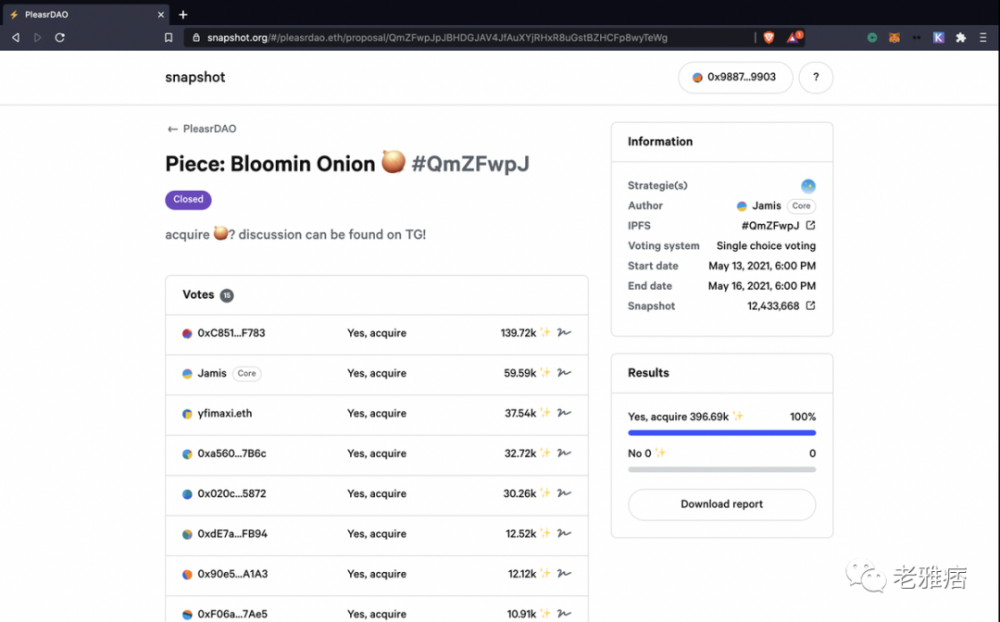Click the 37.54k voting power value
Screen dimensions: 1000x622
(x=520, y=413)
